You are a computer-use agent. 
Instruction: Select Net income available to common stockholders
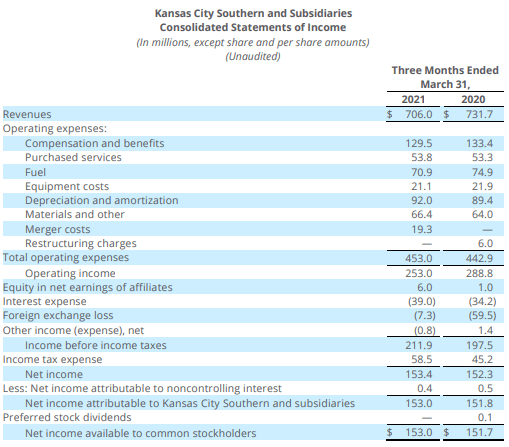[x=141, y=433]
